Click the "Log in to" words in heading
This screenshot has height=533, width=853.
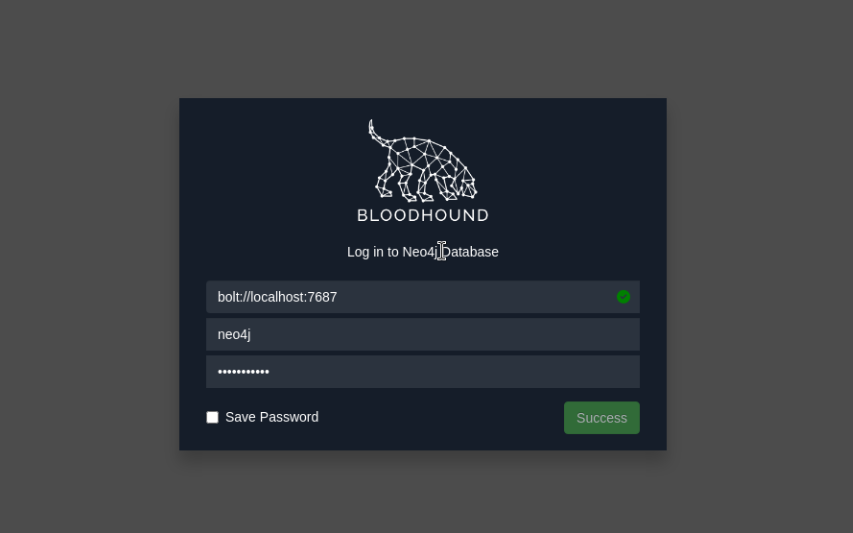click(373, 252)
